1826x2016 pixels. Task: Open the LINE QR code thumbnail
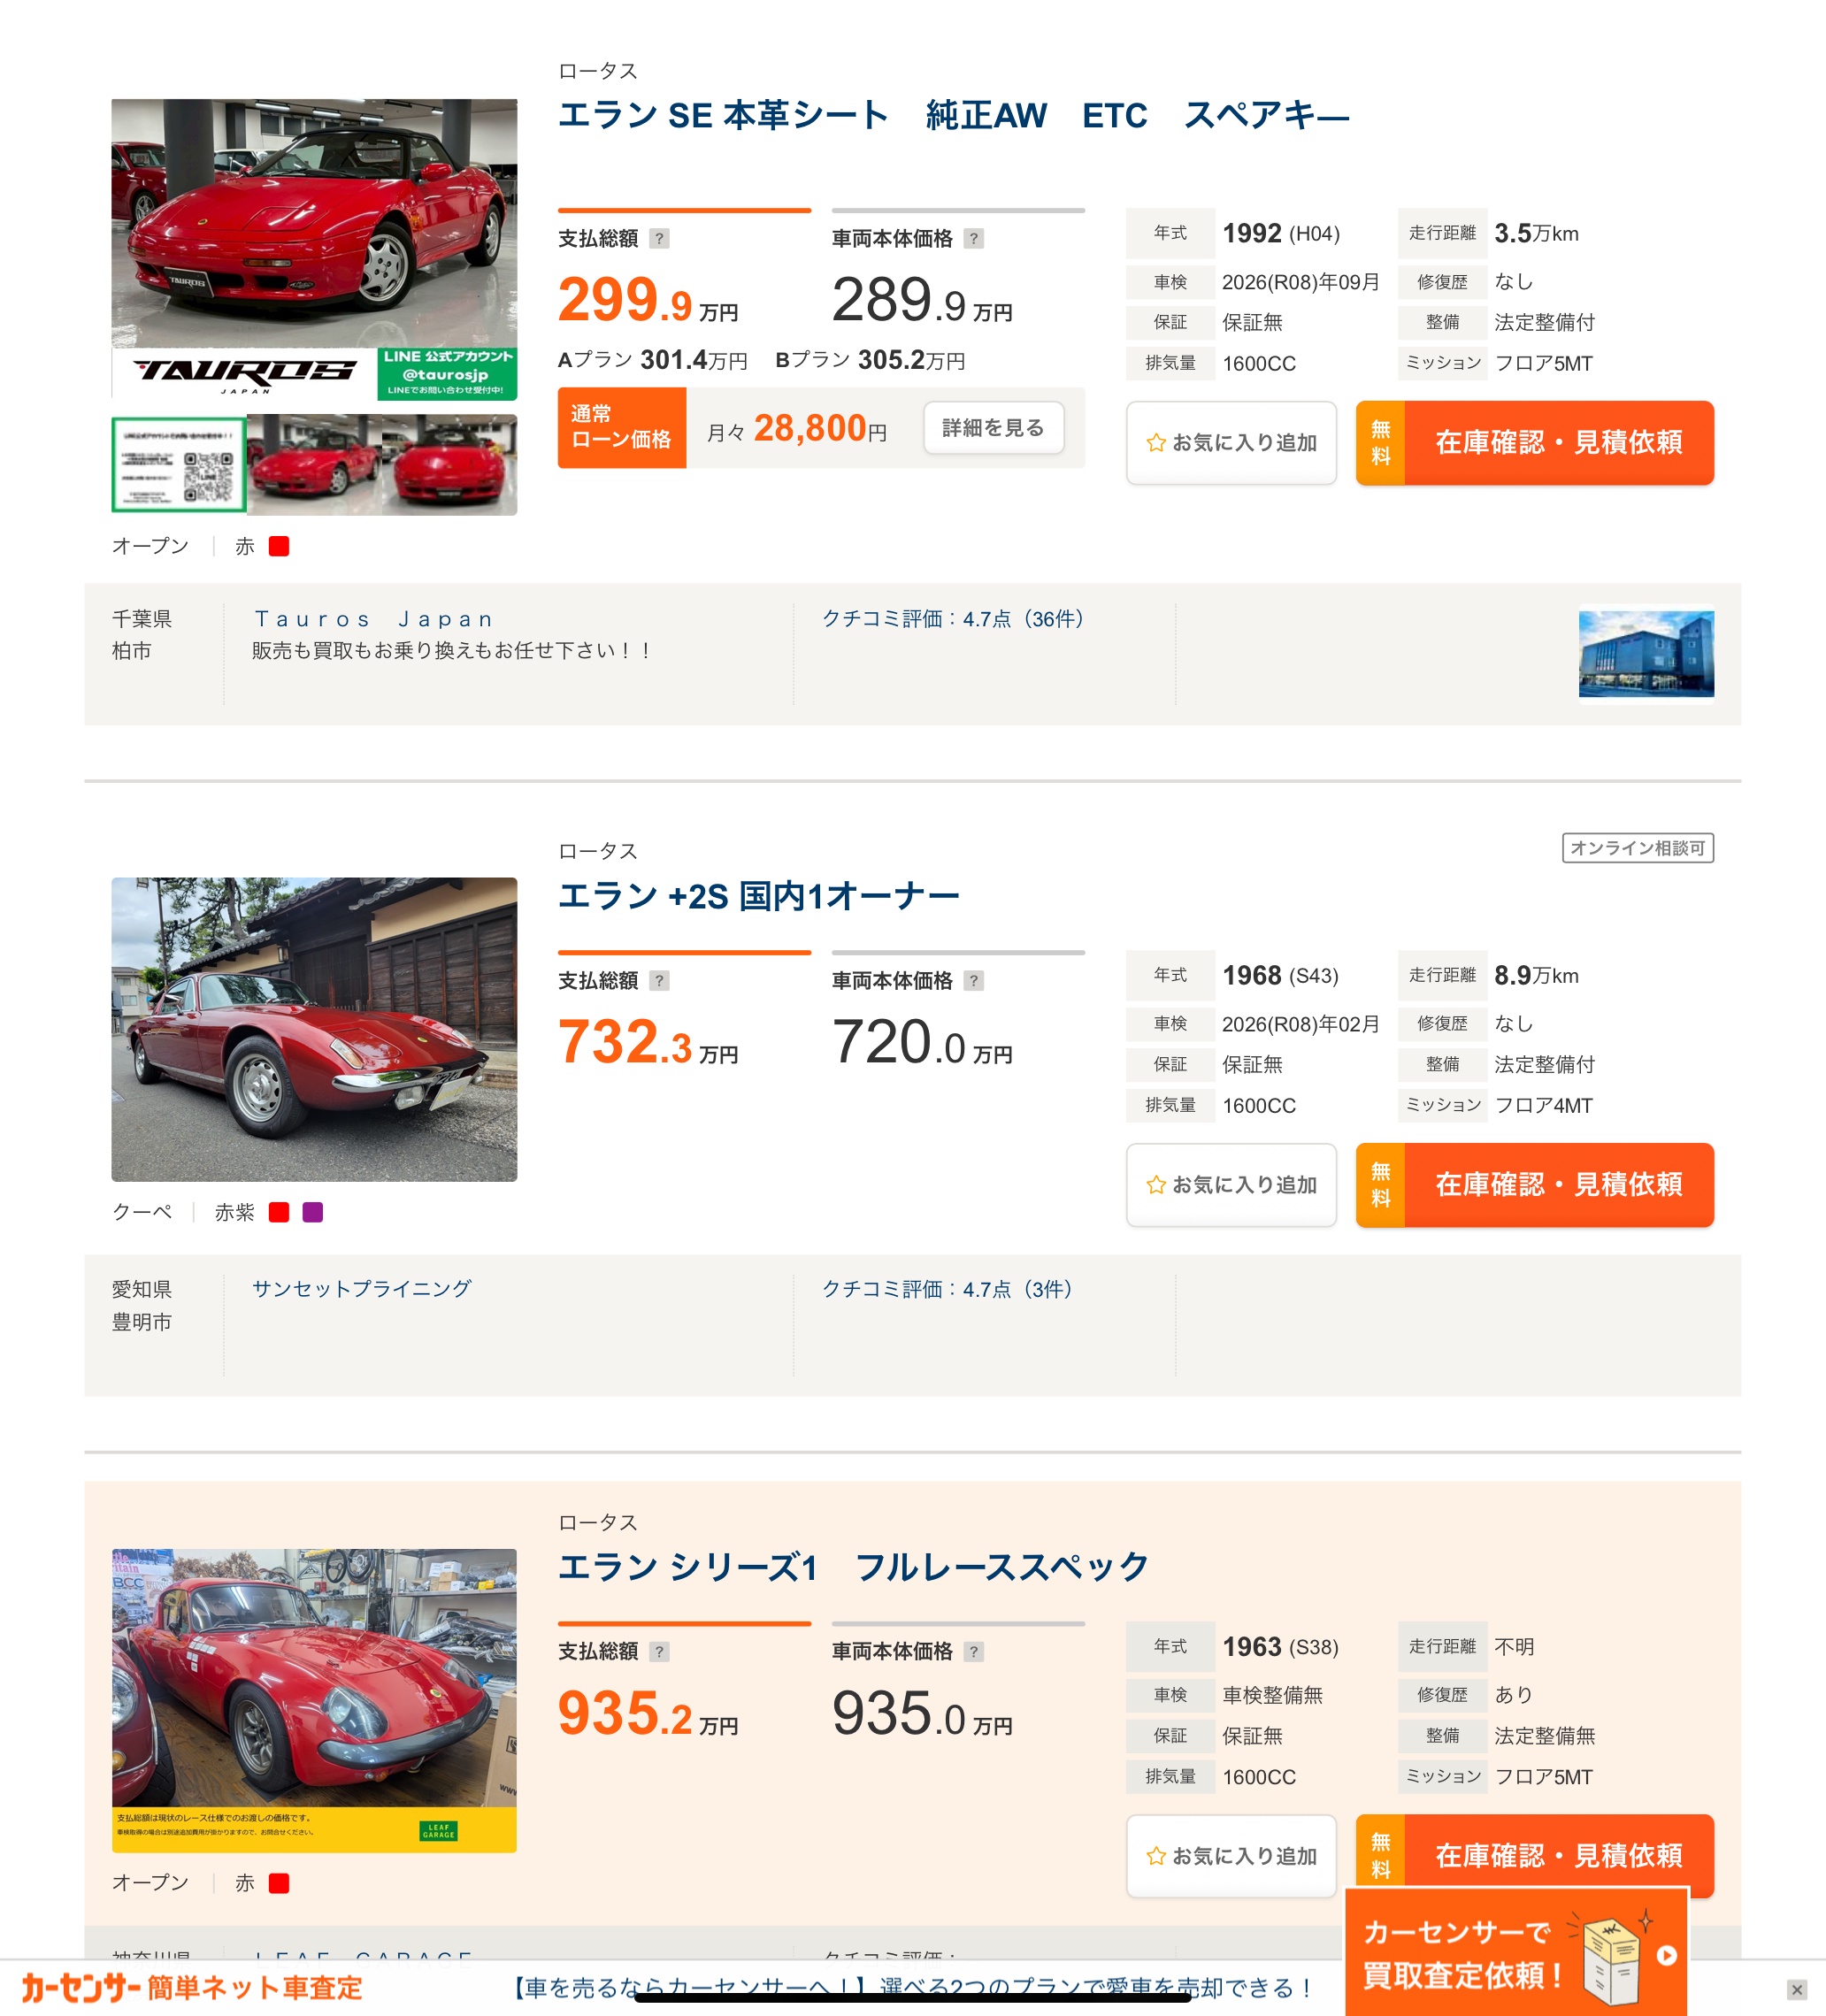pyautogui.click(x=179, y=465)
